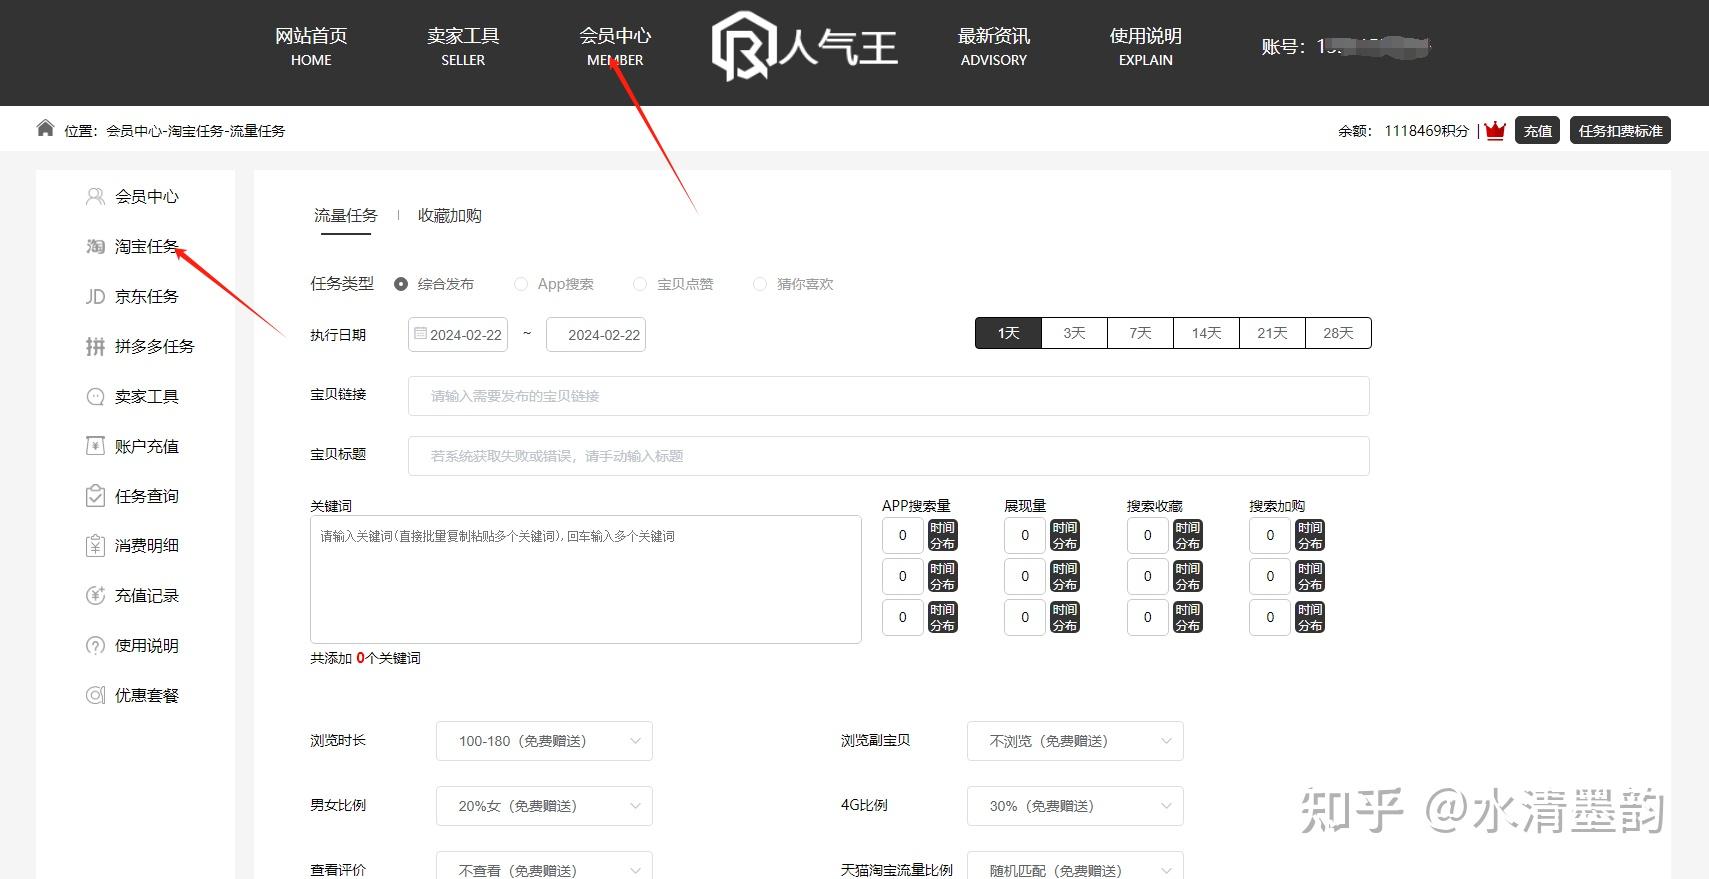Open the end date picker field

[596, 335]
